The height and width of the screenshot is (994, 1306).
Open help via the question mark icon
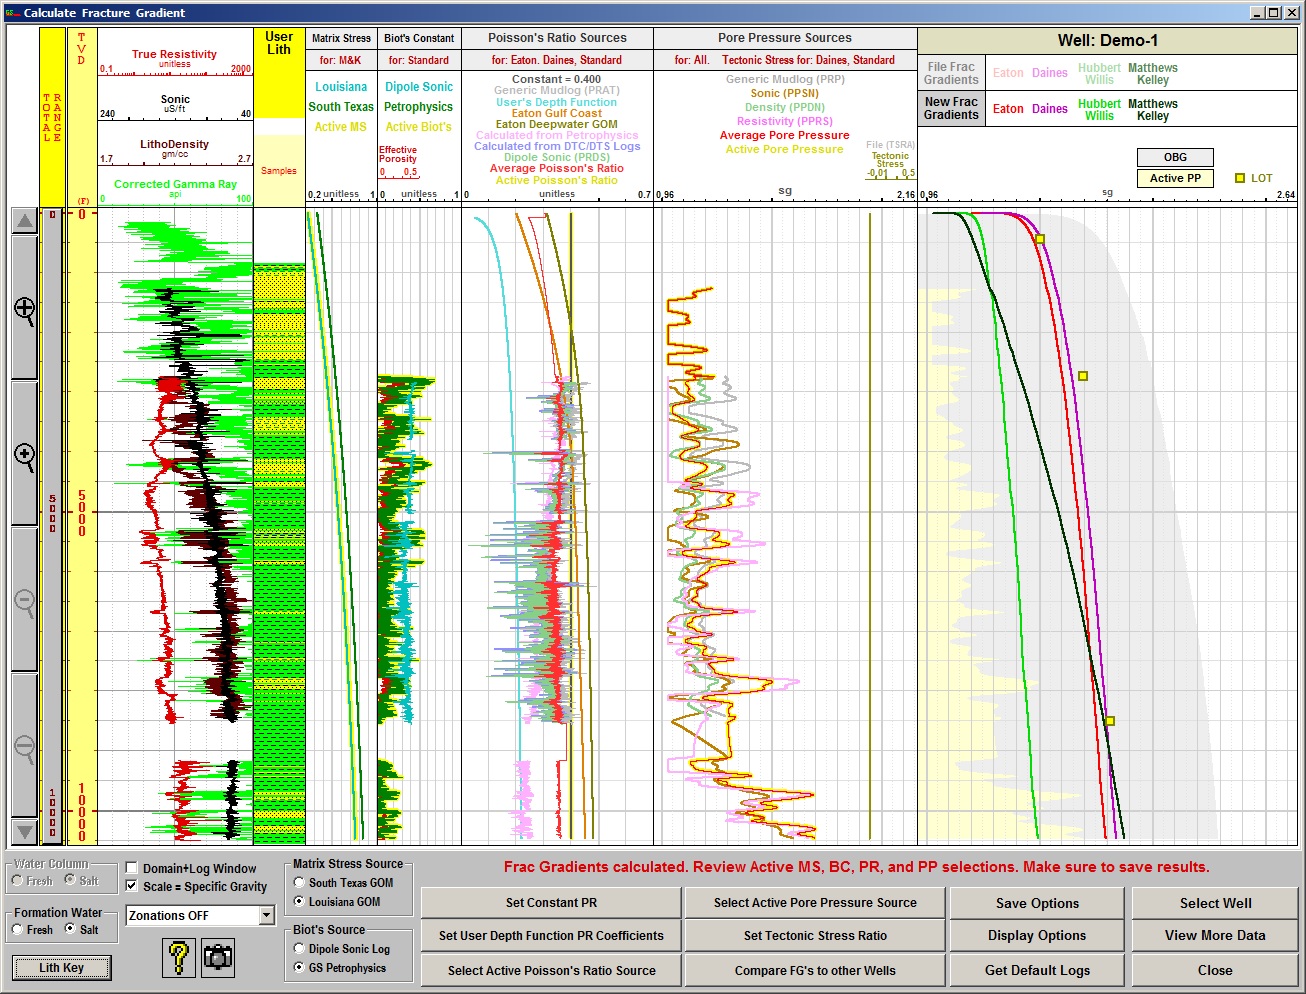[178, 957]
